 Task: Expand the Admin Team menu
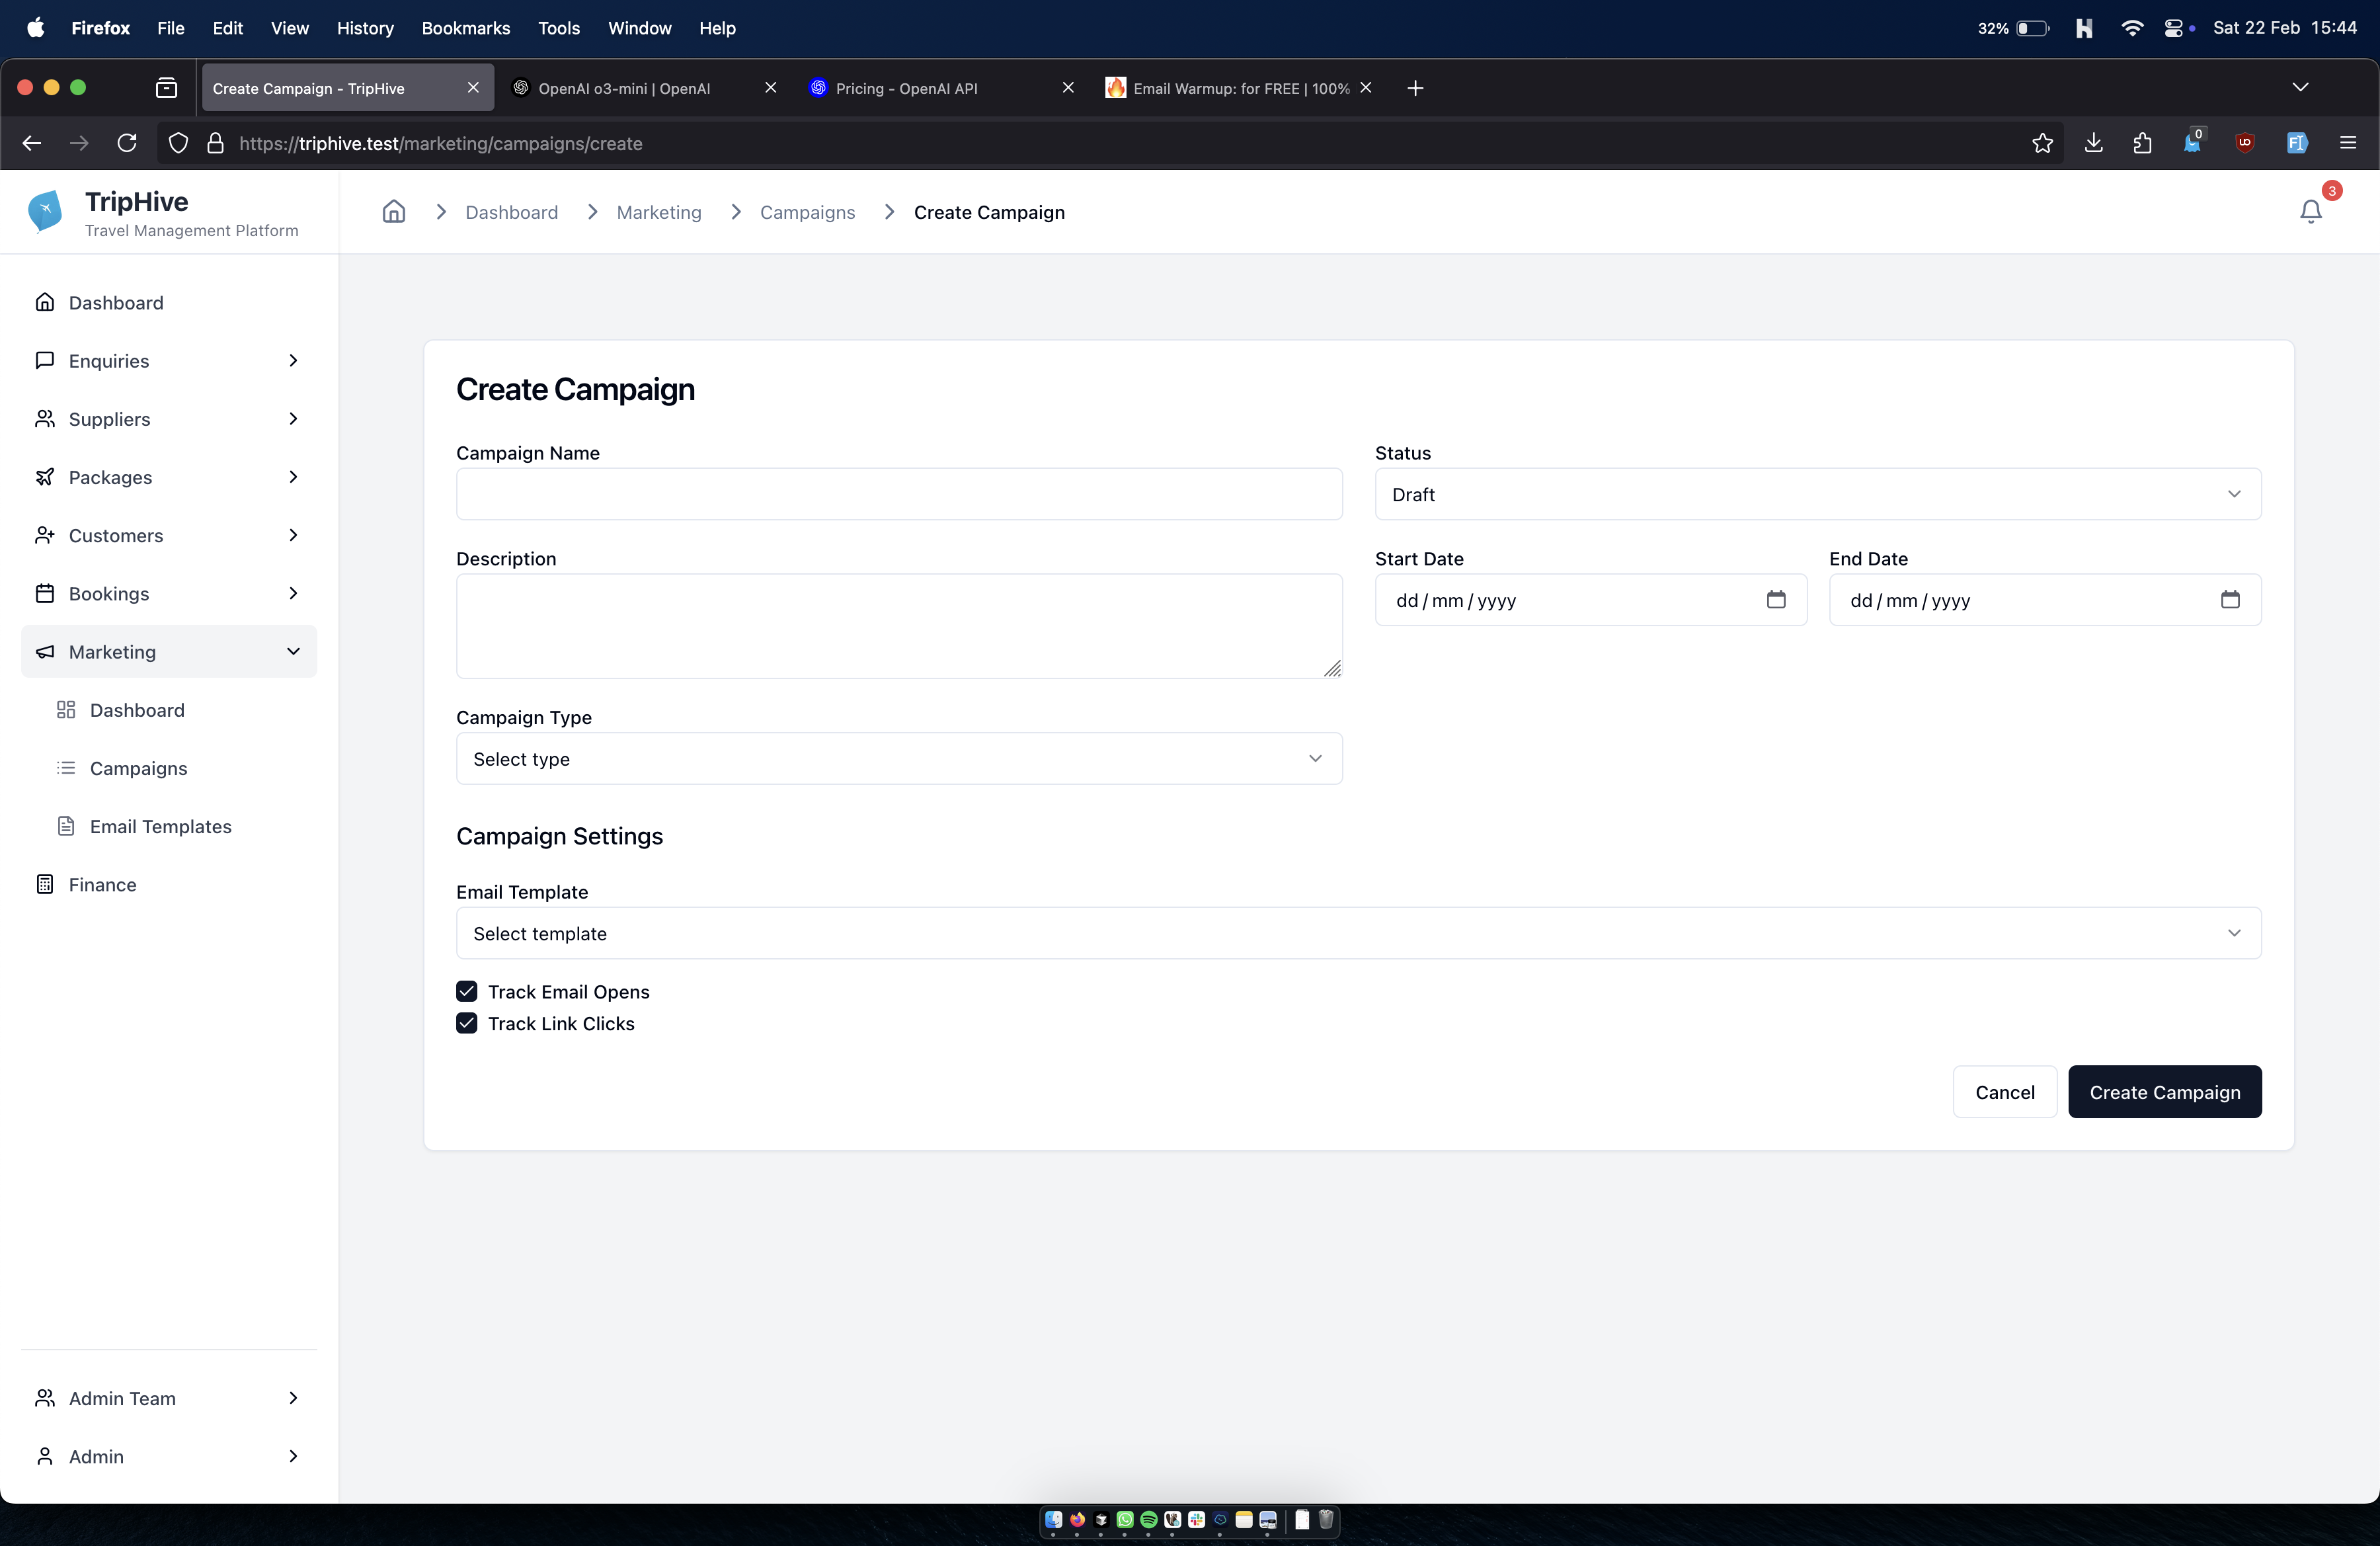[168, 1398]
